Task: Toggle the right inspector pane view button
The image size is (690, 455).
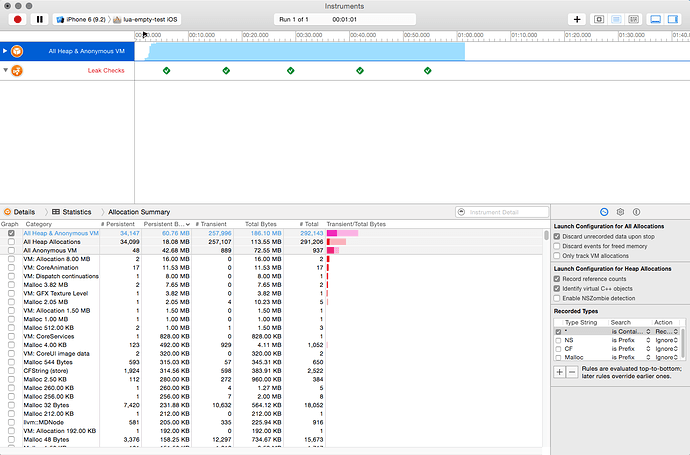Action: tap(672, 19)
